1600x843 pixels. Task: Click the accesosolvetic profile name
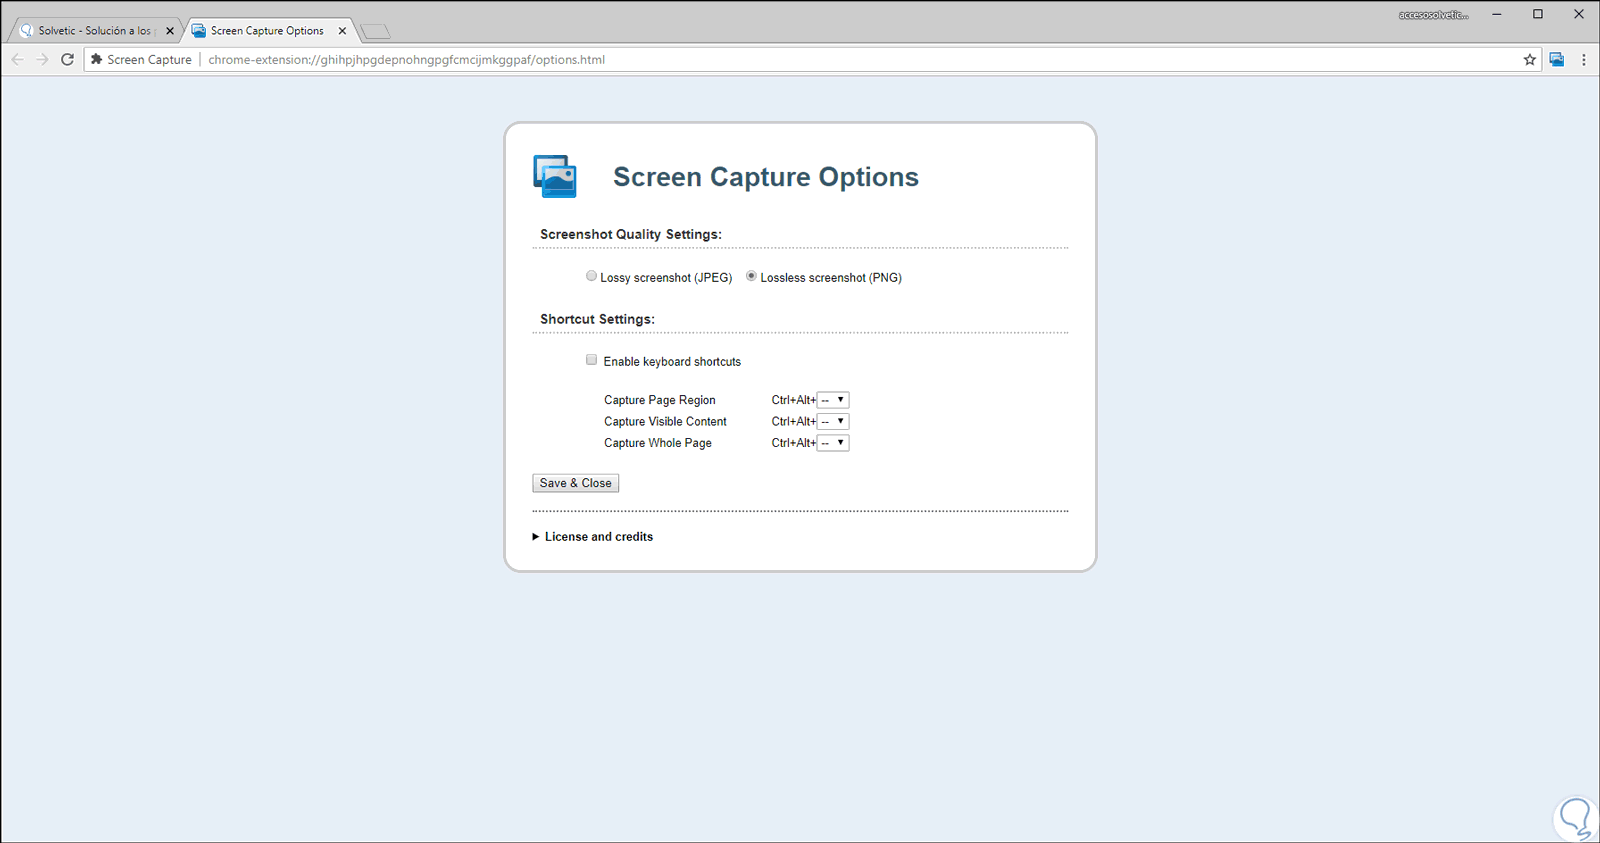1434,15
